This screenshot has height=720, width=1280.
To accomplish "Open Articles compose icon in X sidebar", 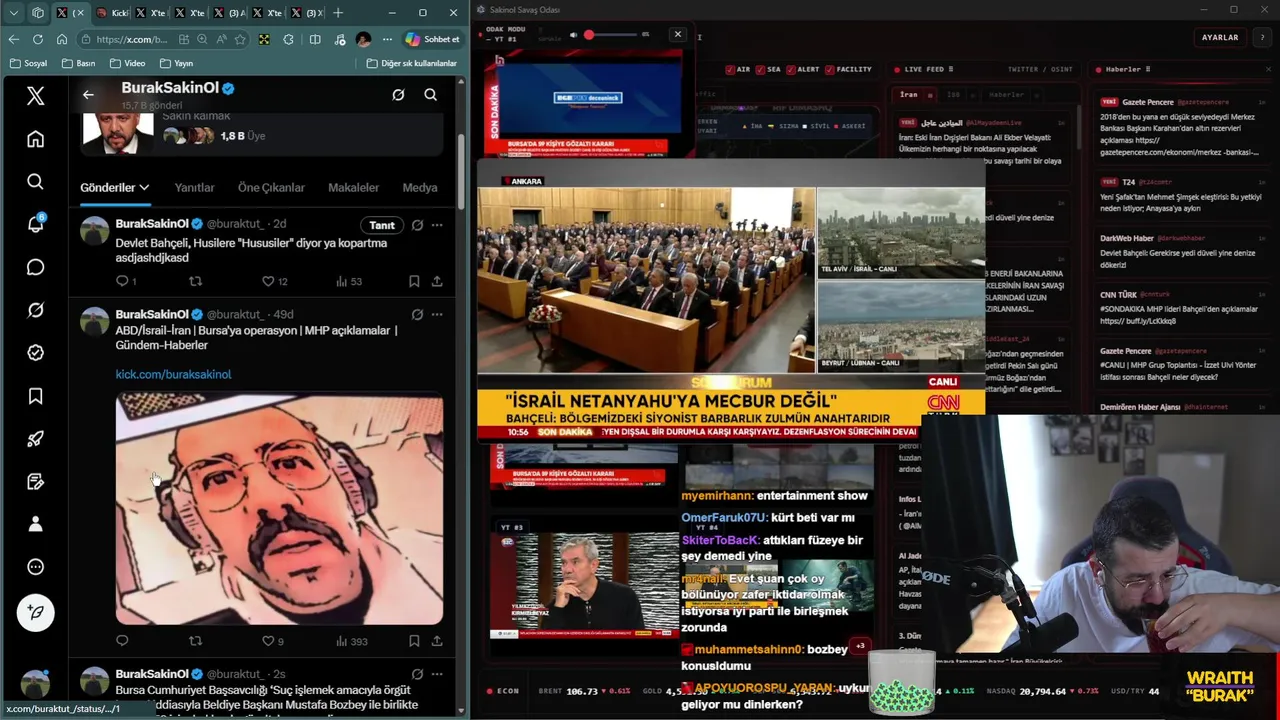I will point(35,481).
